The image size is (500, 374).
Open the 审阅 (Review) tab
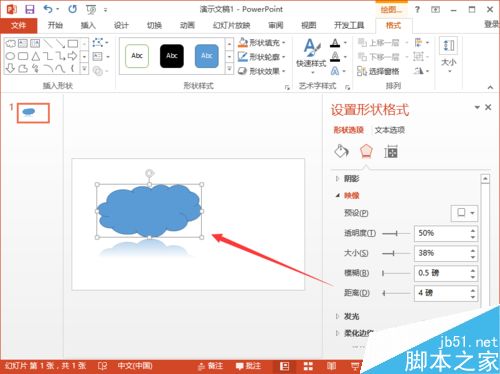pos(276,25)
